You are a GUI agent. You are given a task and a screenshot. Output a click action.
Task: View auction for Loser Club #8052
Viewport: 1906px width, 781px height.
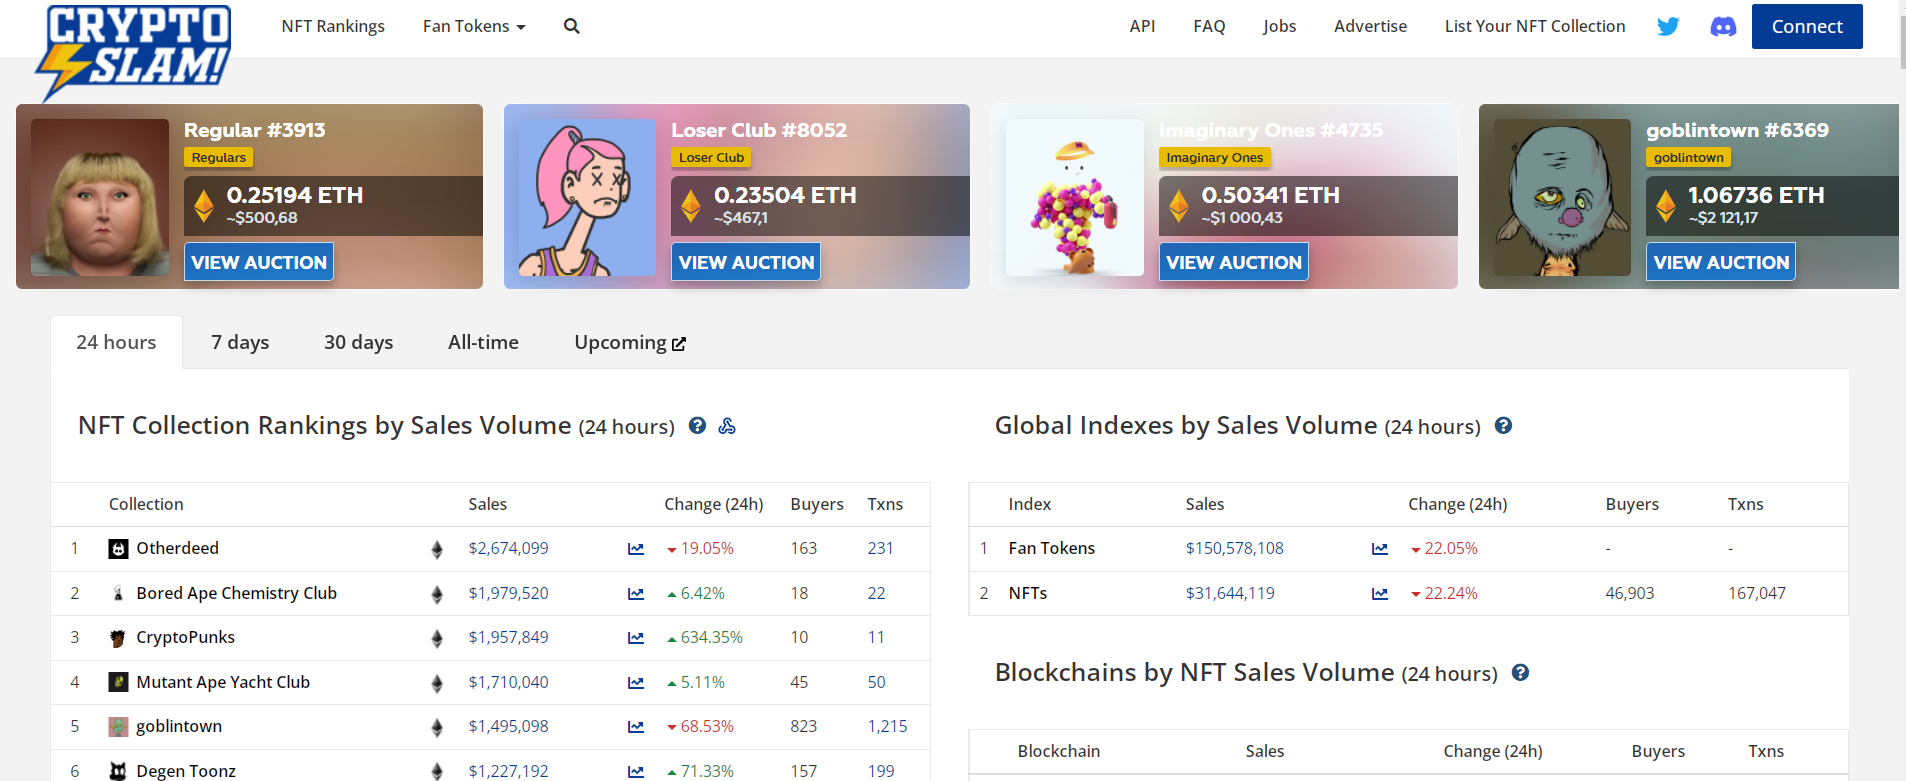click(746, 262)
